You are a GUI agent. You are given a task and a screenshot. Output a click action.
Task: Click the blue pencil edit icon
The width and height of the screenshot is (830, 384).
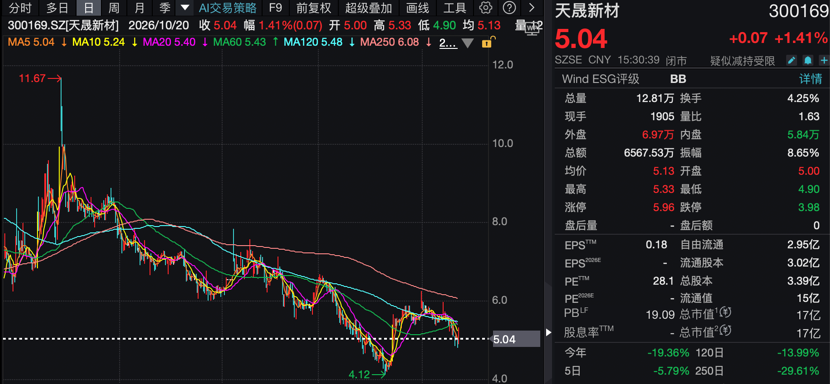pyautogui.click(x=791, y=60)
